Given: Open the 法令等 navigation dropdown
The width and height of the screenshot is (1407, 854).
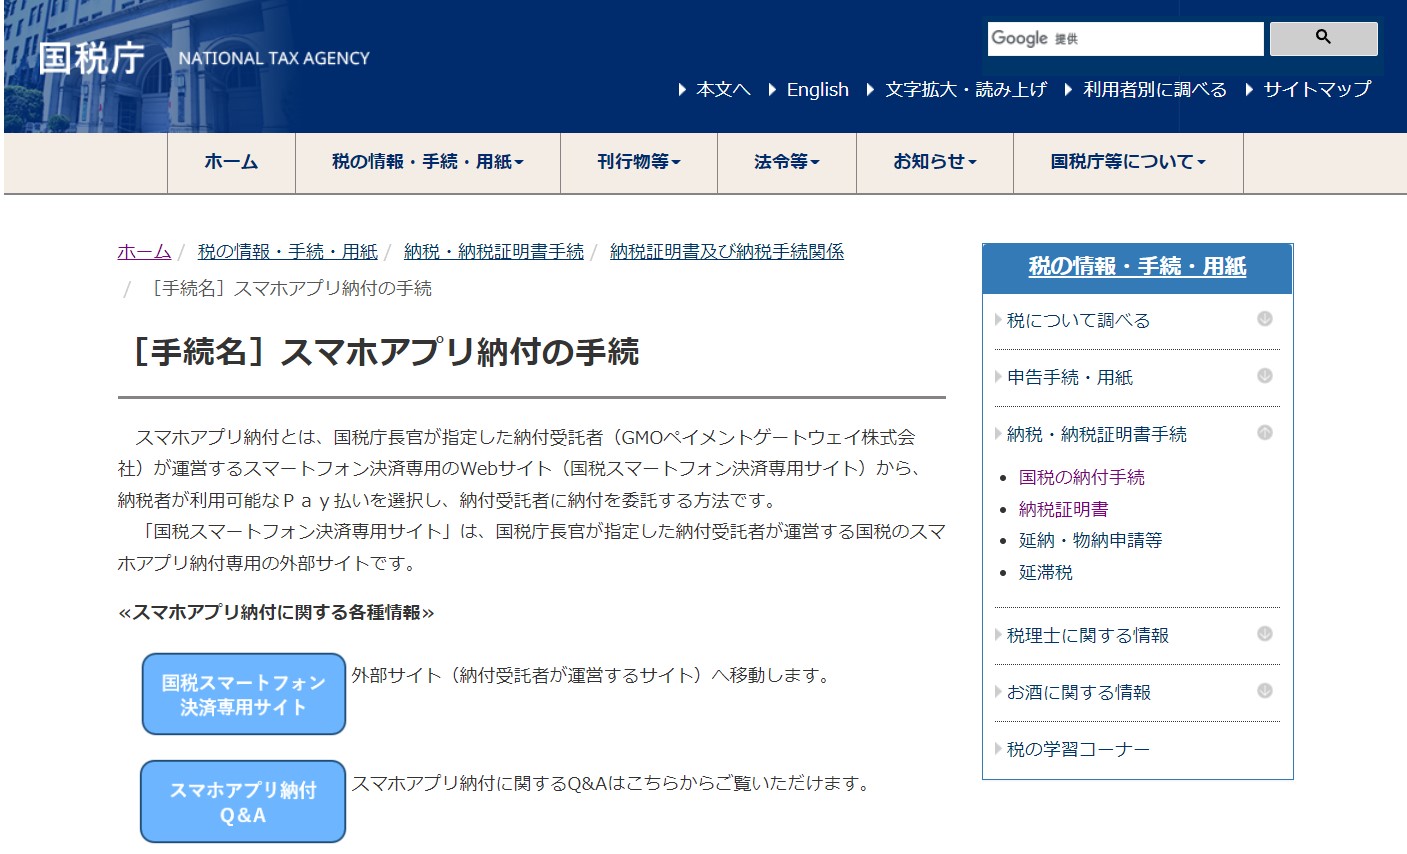Looking at the screenshot, I should [x=786, y=162].
